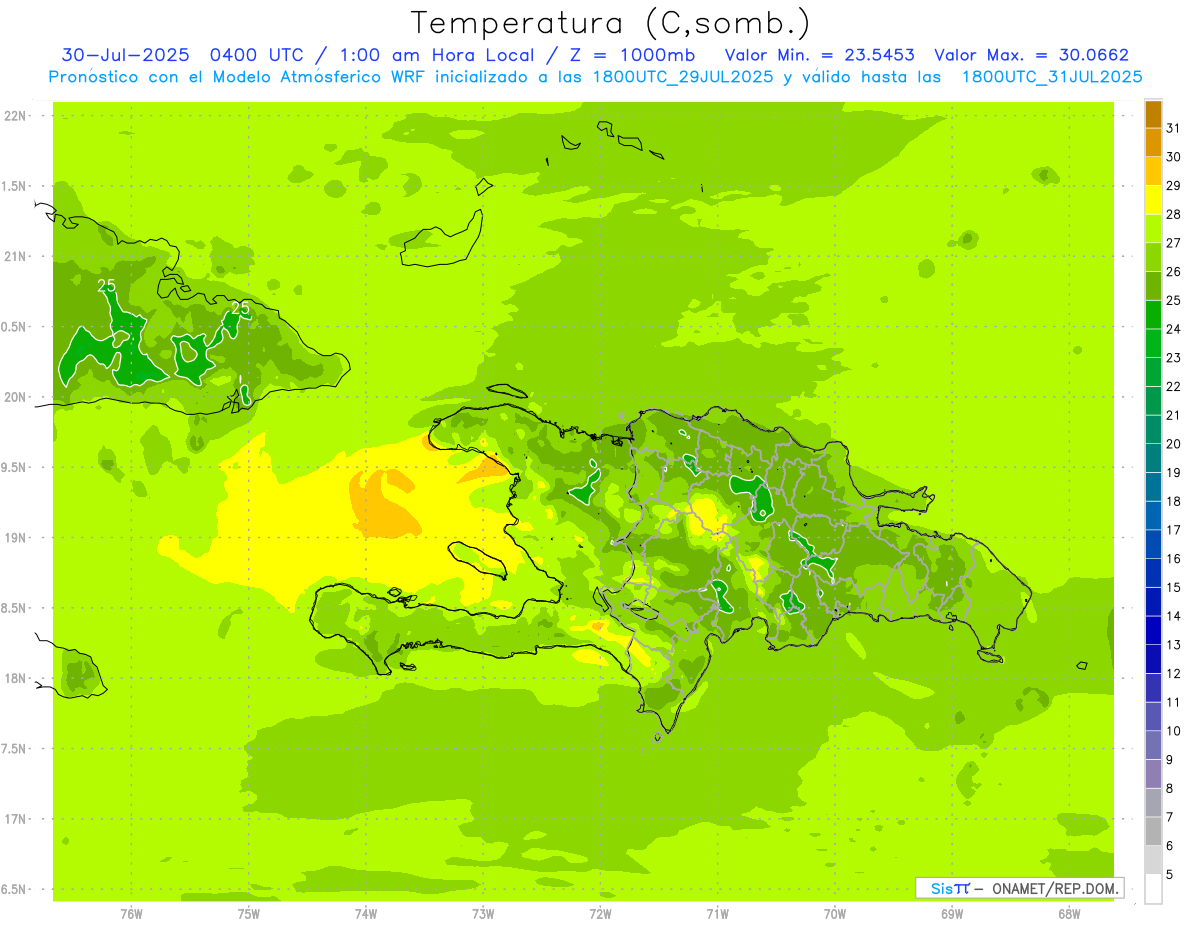
Task: Click the '17N' latitude label
Action: [14, 819]
